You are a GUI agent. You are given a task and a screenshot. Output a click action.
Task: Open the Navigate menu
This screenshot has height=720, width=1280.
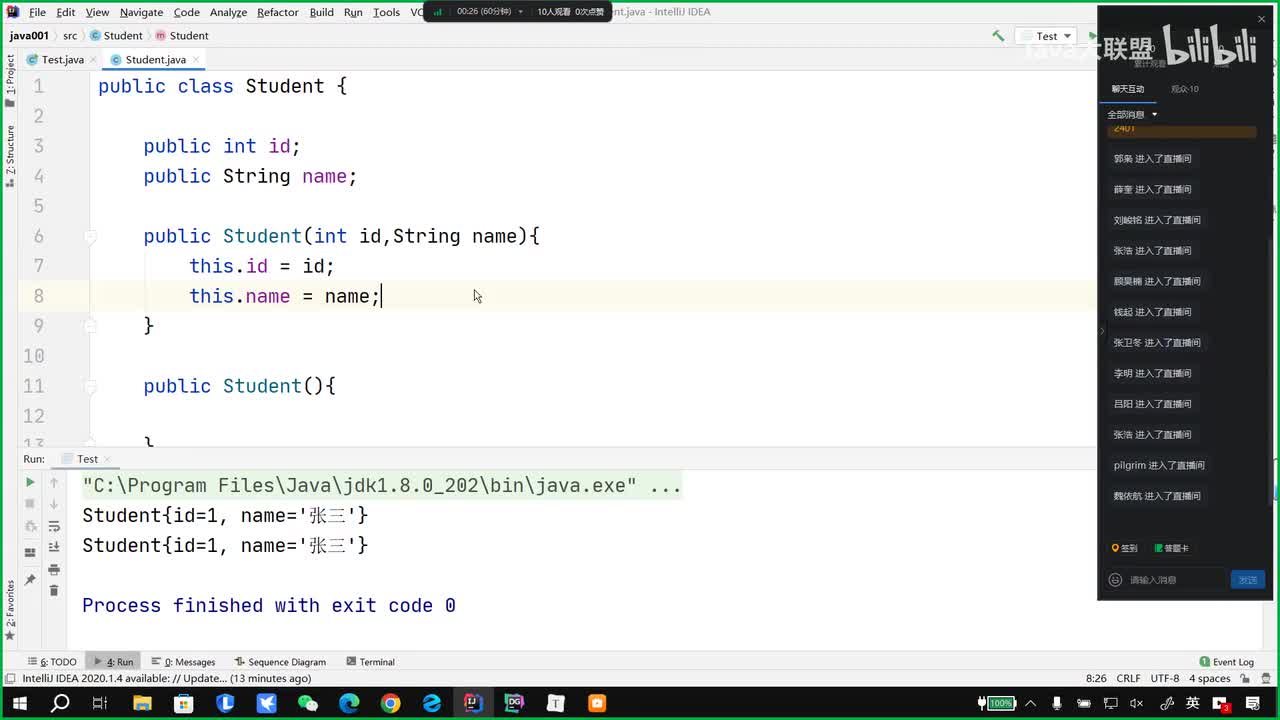pos(141,12)
